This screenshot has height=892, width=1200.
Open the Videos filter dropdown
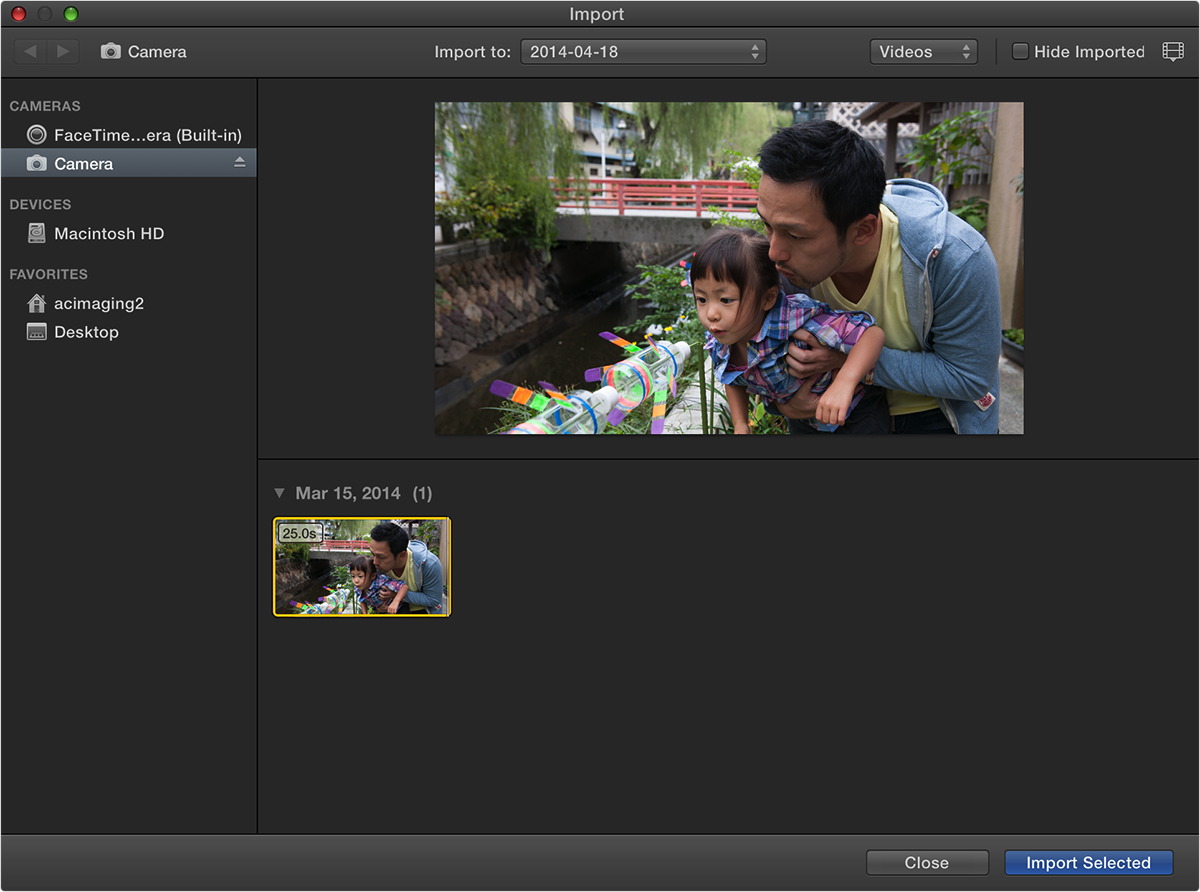click(x=923, y=52)
